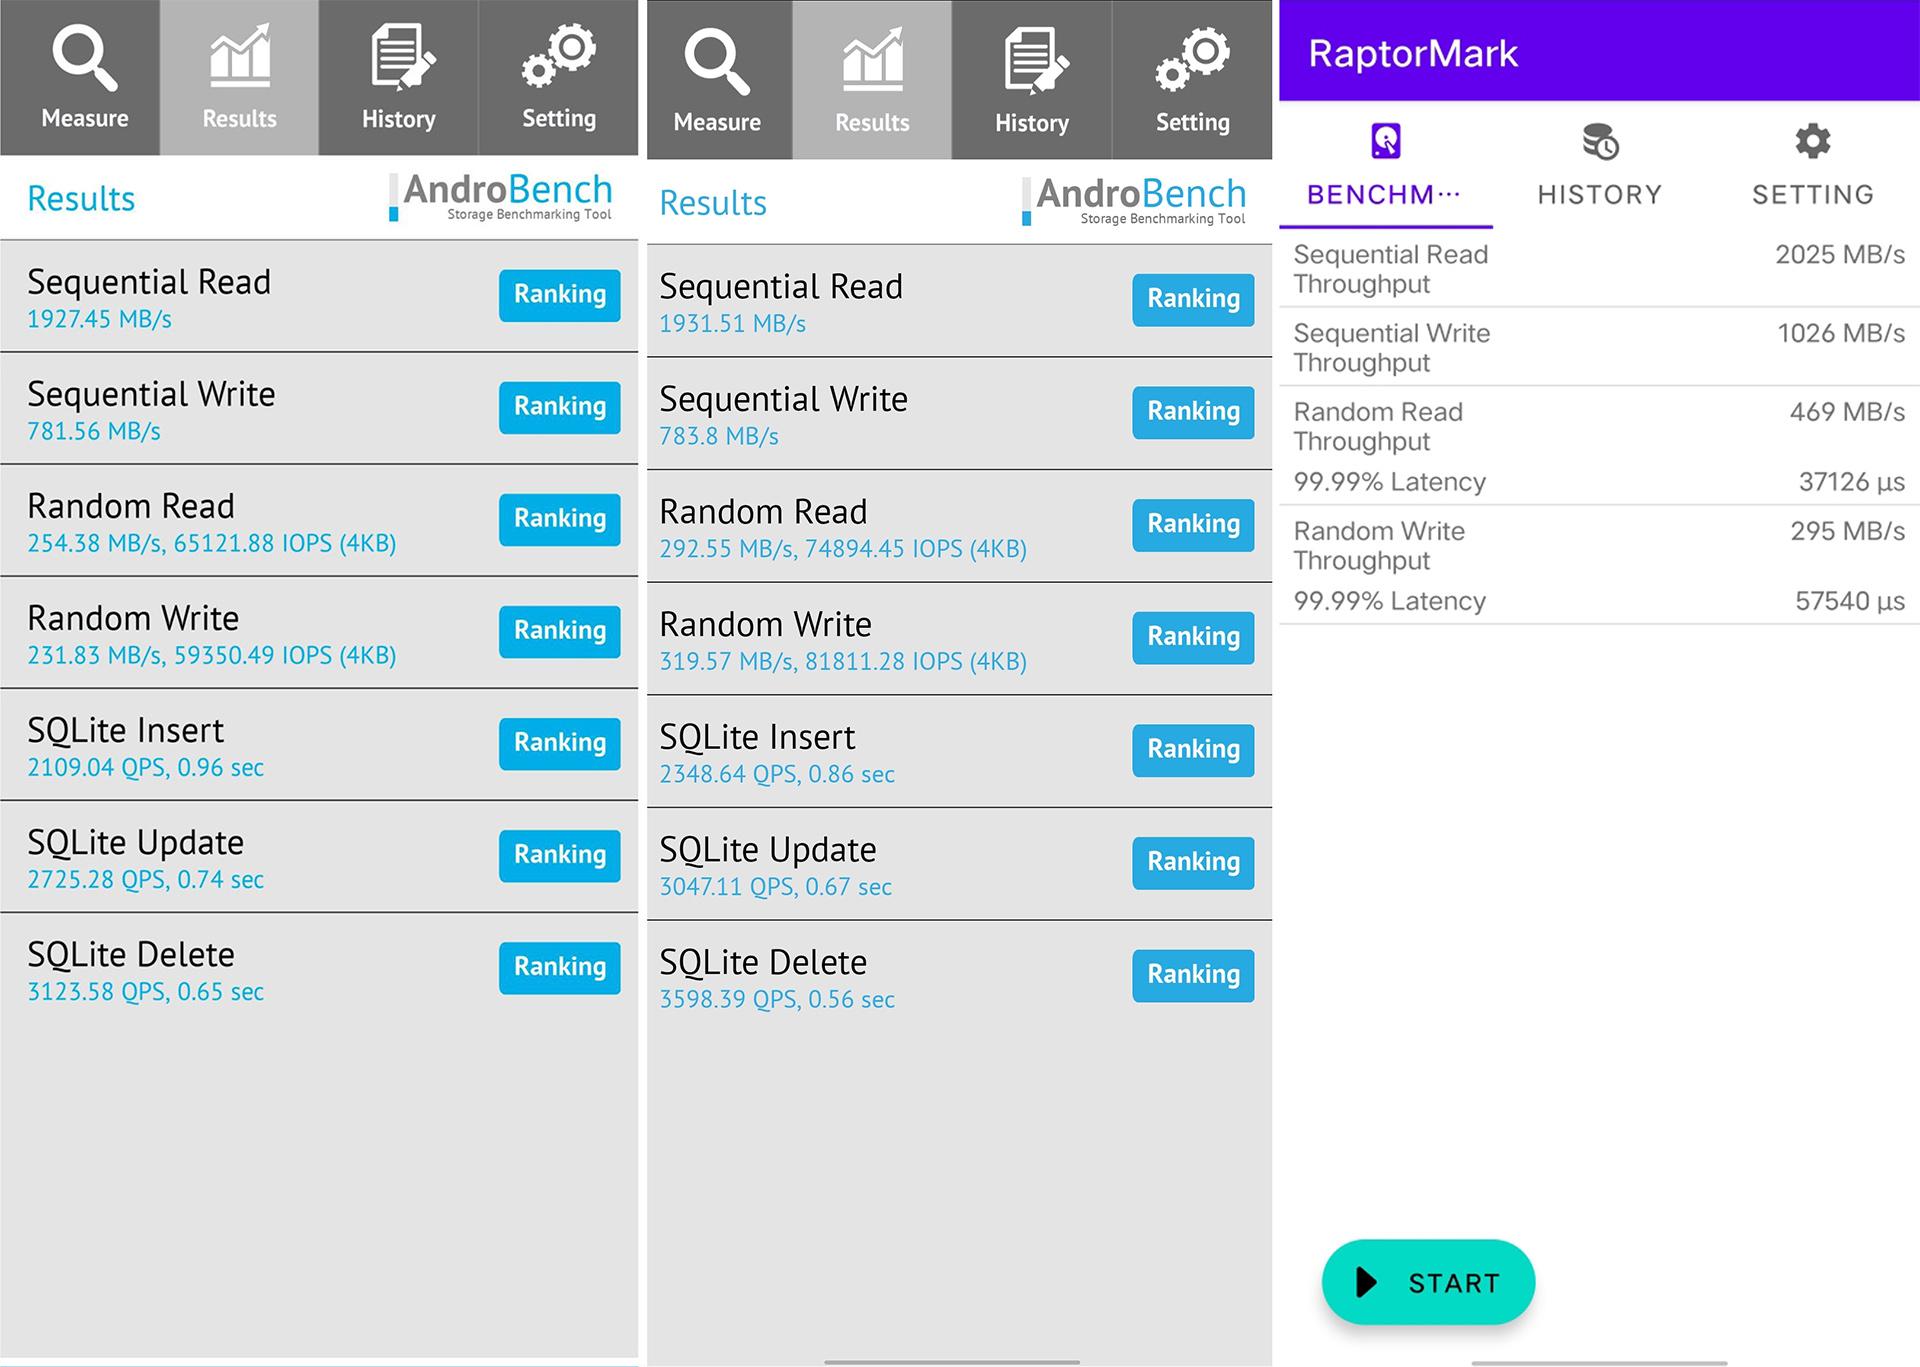The height and width of the screenshot is (1367, 1920).
Task: Open SQLite Insert Ranking in left AndroBench
Action: (560, 743)
